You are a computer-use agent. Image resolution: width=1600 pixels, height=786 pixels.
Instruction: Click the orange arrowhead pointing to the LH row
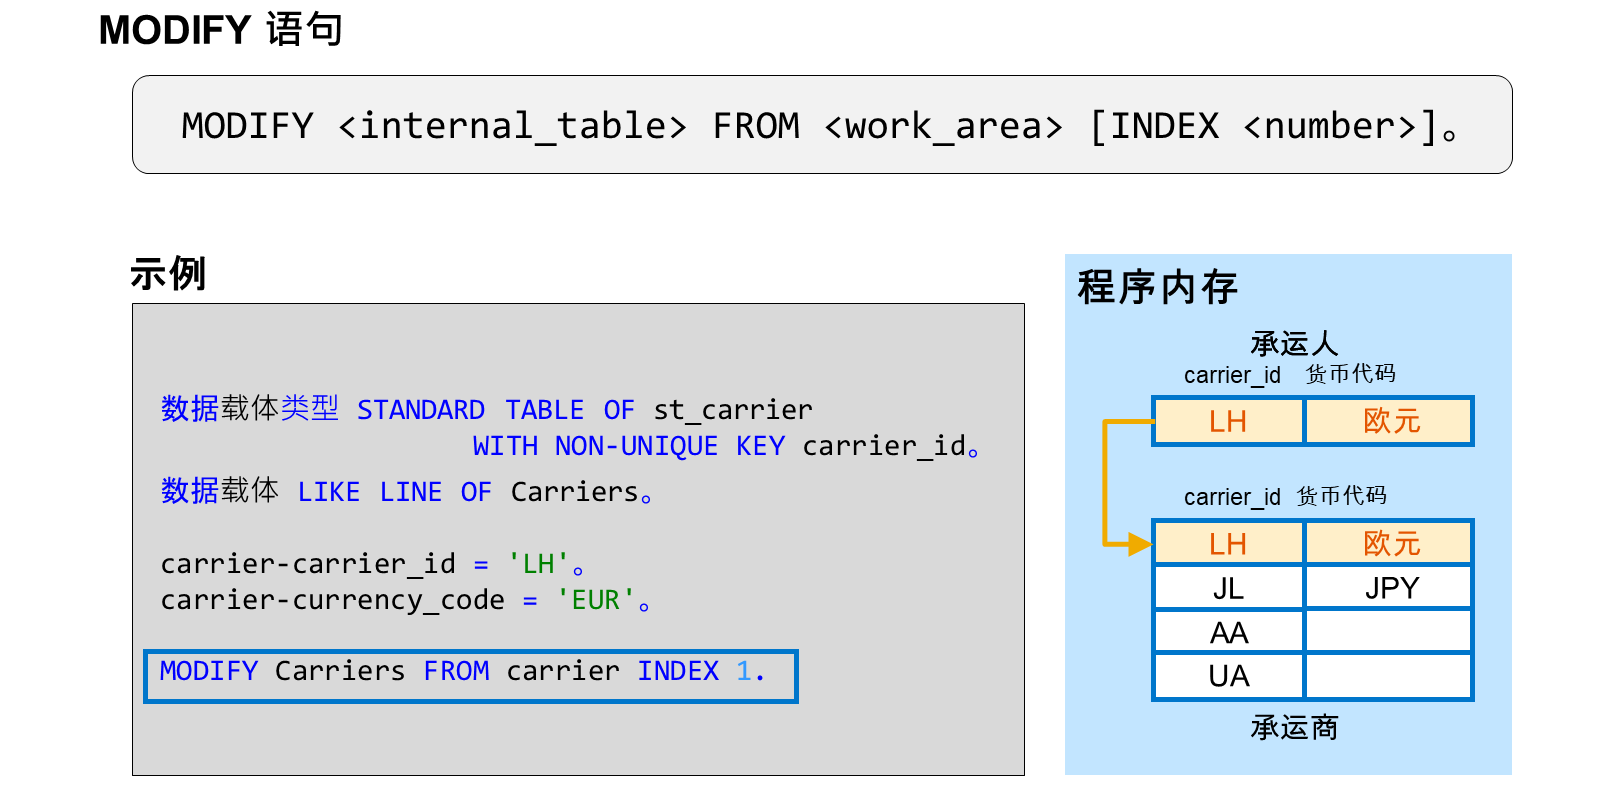pos(1141,544)
